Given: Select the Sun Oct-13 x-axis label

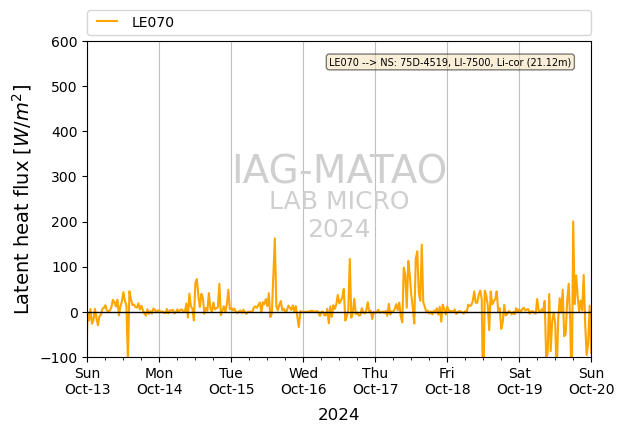Looking at the screenshot, I should click(x=88, y=381).
